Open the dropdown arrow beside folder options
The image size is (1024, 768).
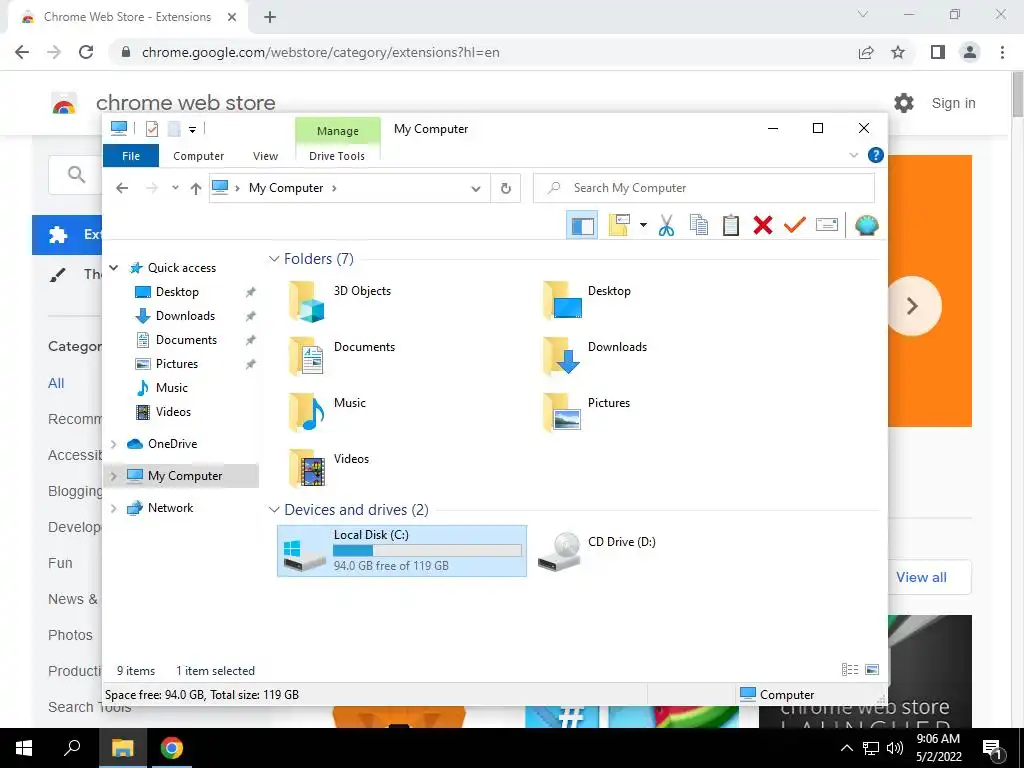(x=643, y=226)
